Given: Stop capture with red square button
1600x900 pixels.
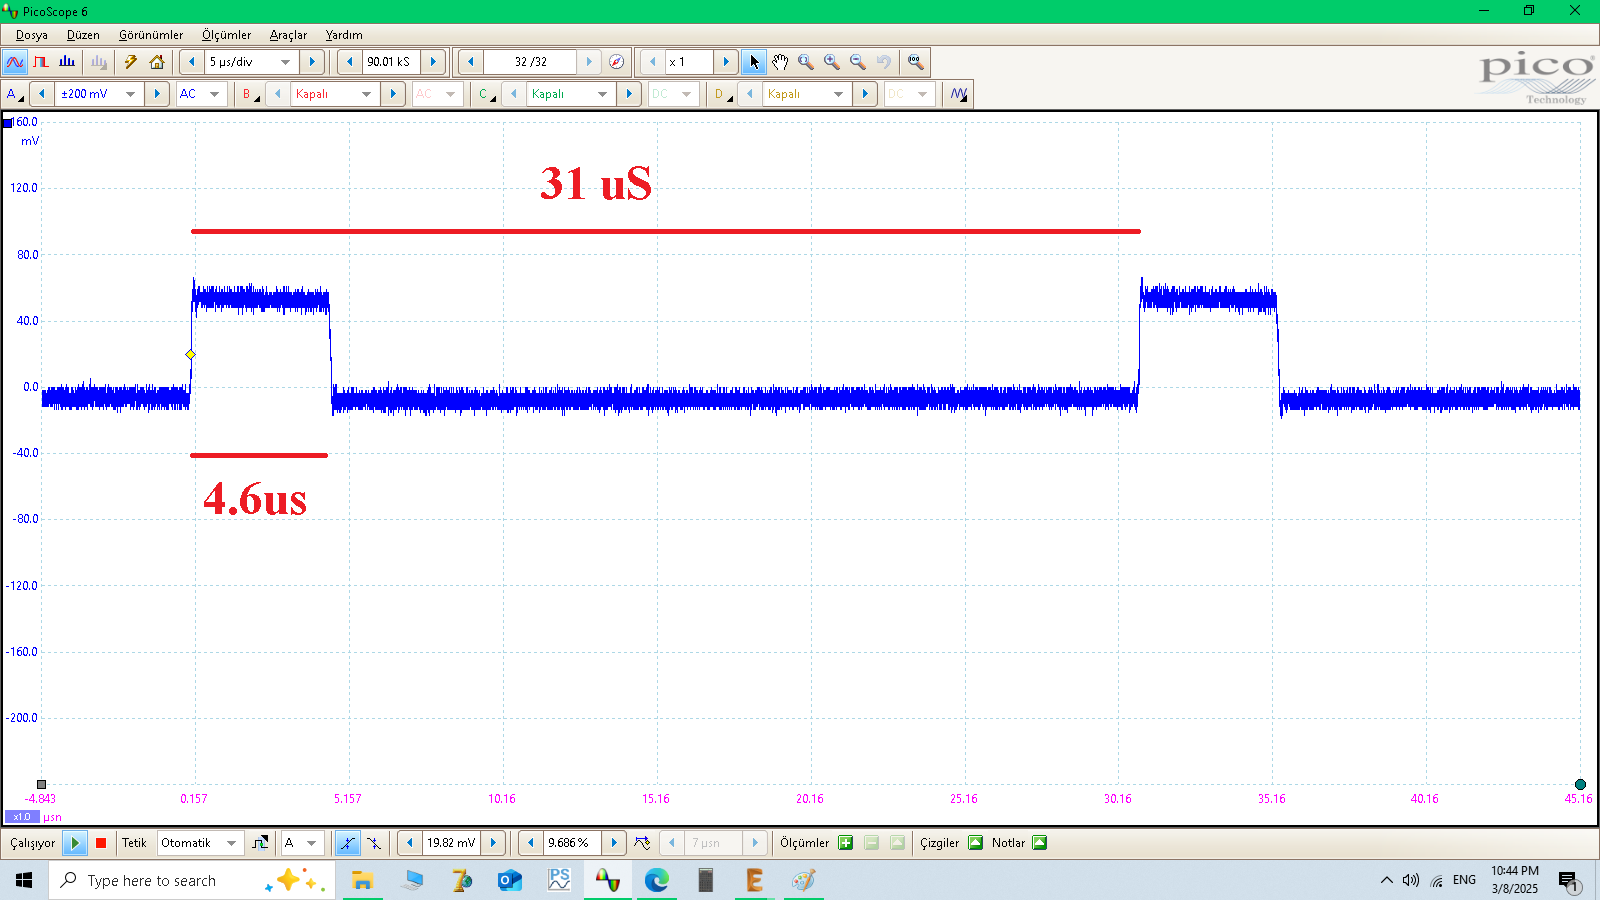Looking at the screenshot, I should 101,843.
